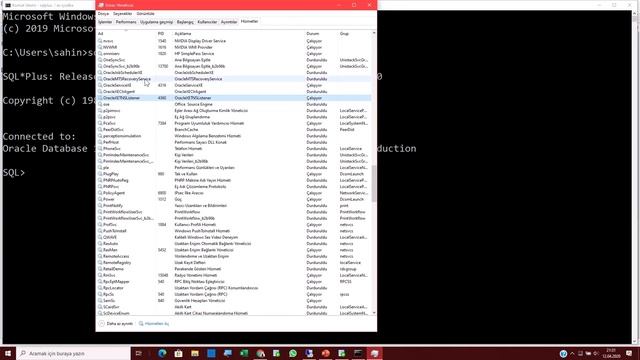The image size is (640, 360).
Task: Click the taskbar search box Aramak için buraya yazın
Action: coord(73,353)
